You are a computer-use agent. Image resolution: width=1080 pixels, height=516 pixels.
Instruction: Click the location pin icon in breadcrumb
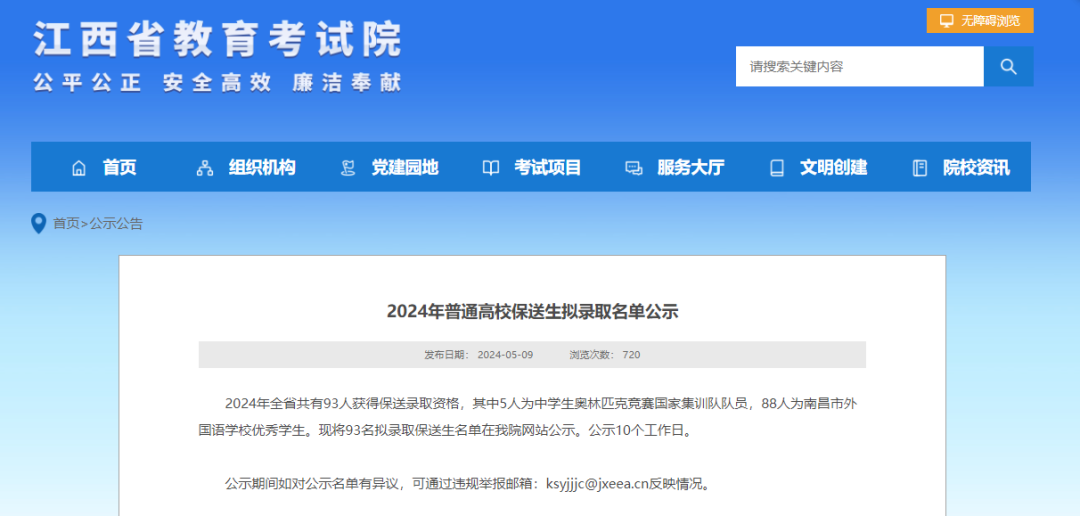[39, 223]
